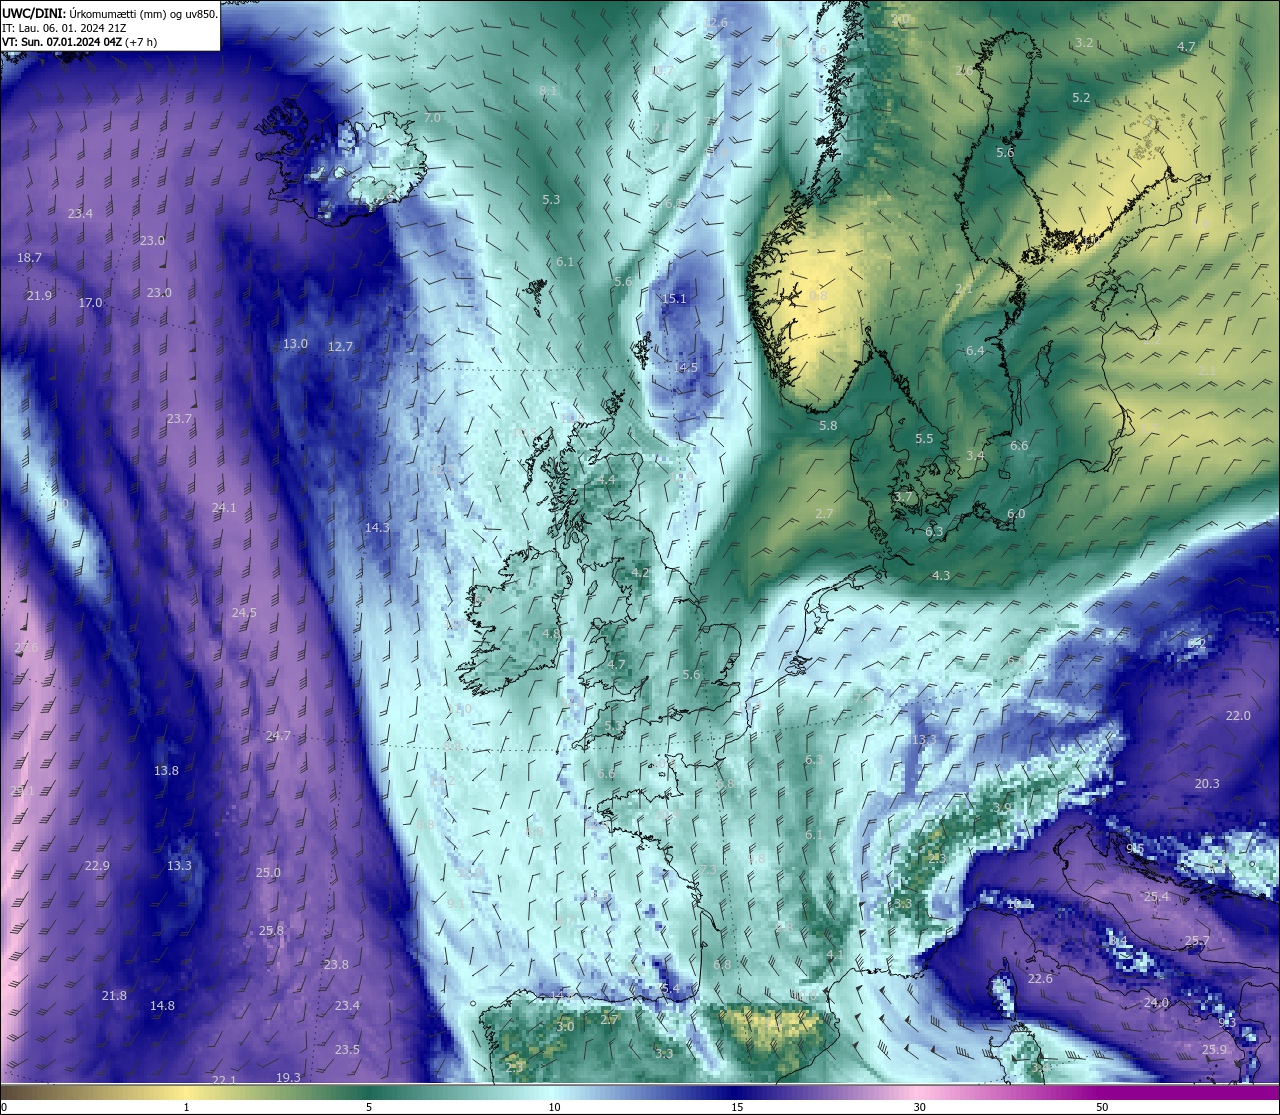Click the '4.8' value over Ireland
Image resolution: width=1280 pixels, height=1115 pixels.
(x=551, y=634)
